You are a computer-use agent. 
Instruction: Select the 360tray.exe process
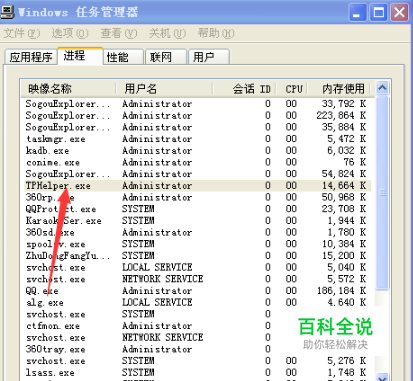pyautogui.click(x=197, y=349)
